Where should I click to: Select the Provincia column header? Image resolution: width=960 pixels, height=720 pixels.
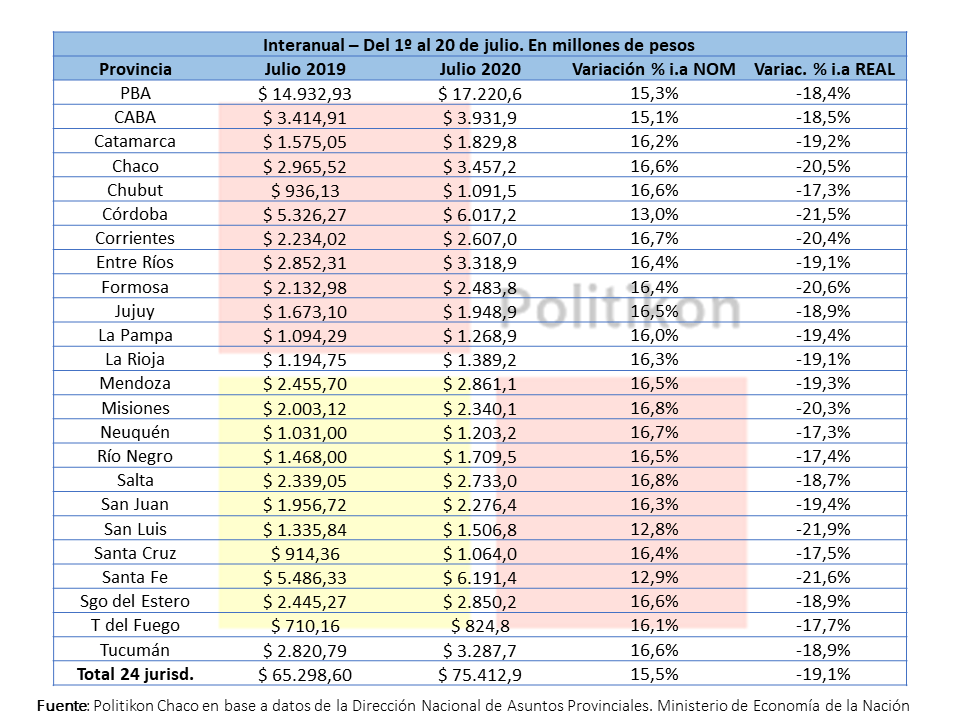tap(135, 69)
